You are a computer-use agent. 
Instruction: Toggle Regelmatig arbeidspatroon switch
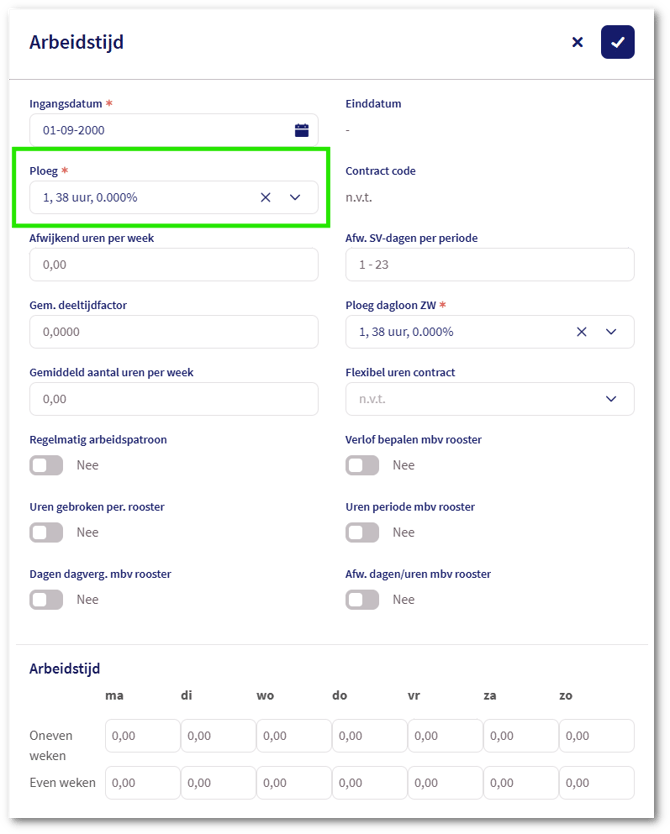47,465
